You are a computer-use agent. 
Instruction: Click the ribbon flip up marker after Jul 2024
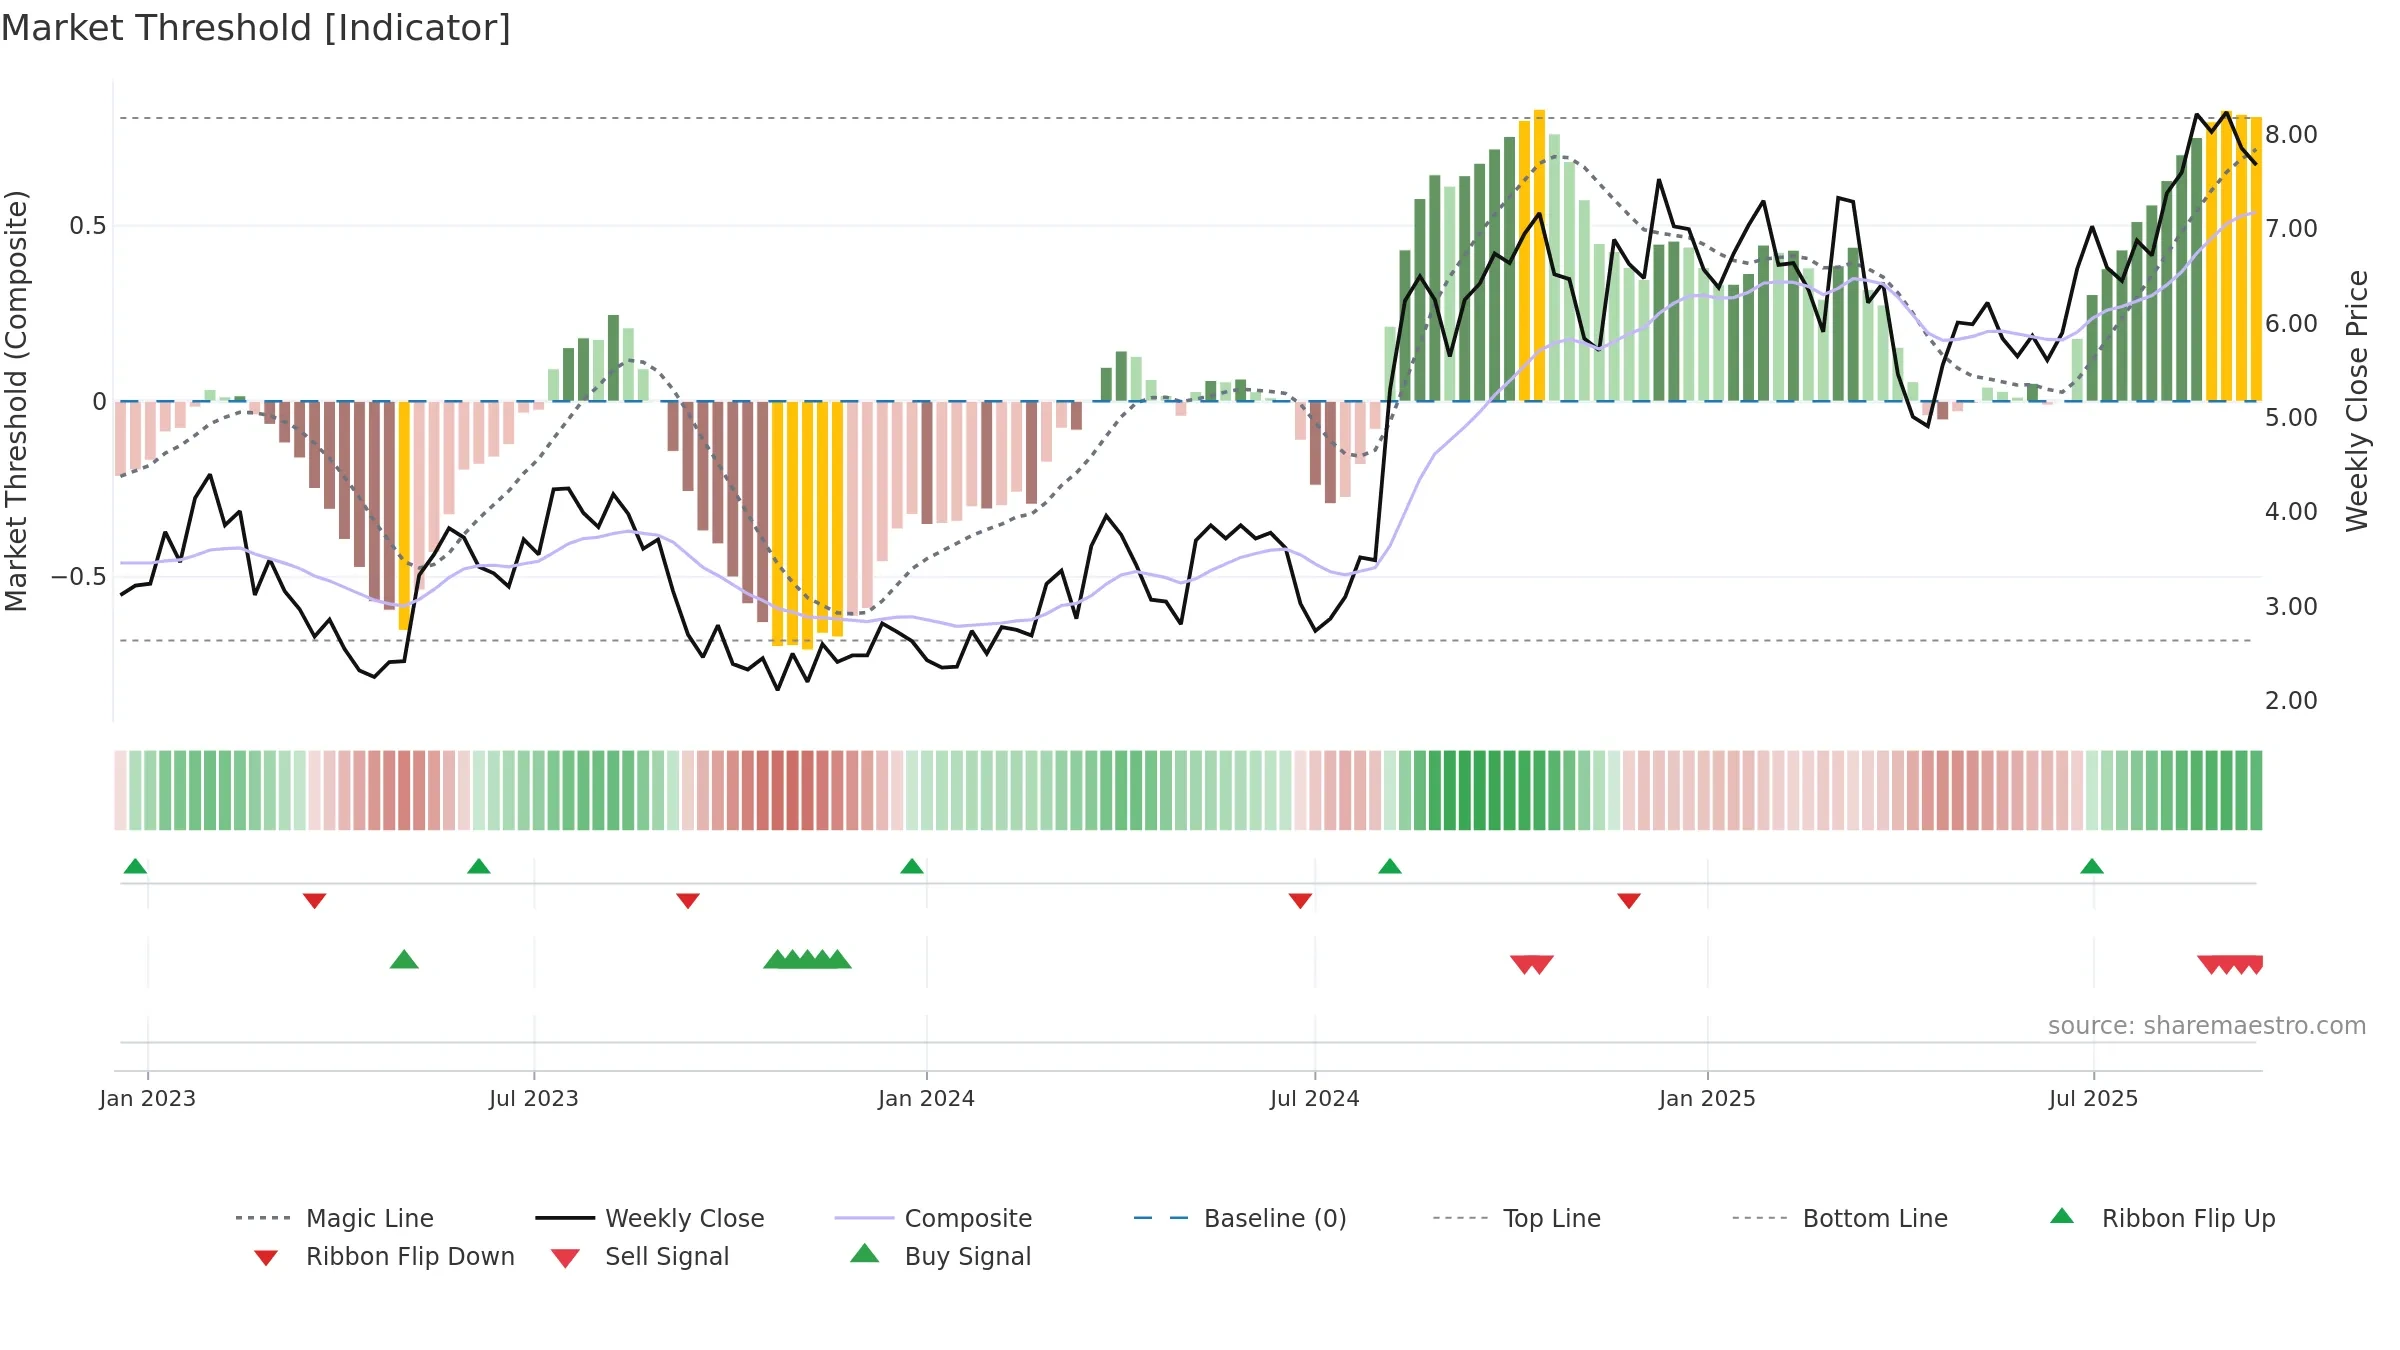1390,866
